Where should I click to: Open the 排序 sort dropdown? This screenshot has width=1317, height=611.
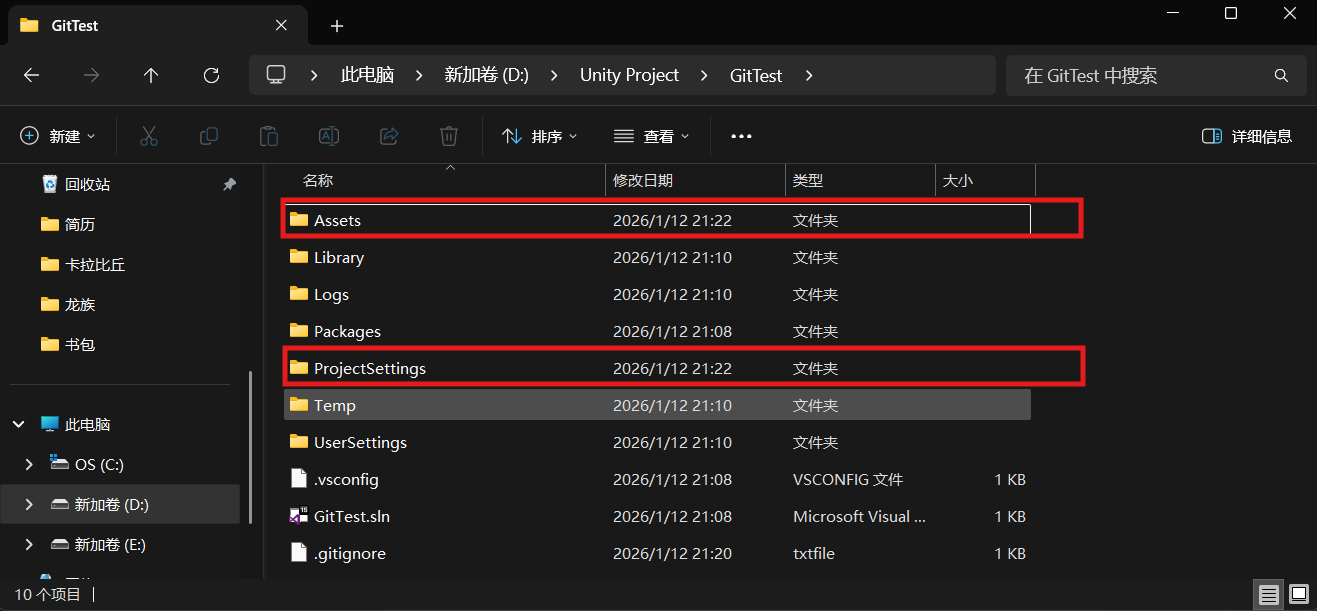point(540,136)
